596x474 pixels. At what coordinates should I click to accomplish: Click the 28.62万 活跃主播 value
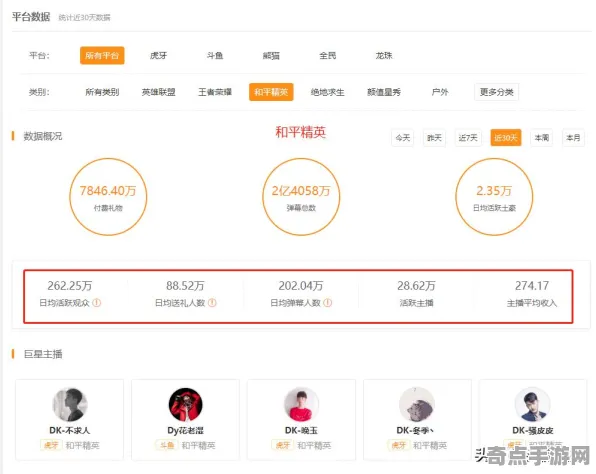click(x=416, y=285)
